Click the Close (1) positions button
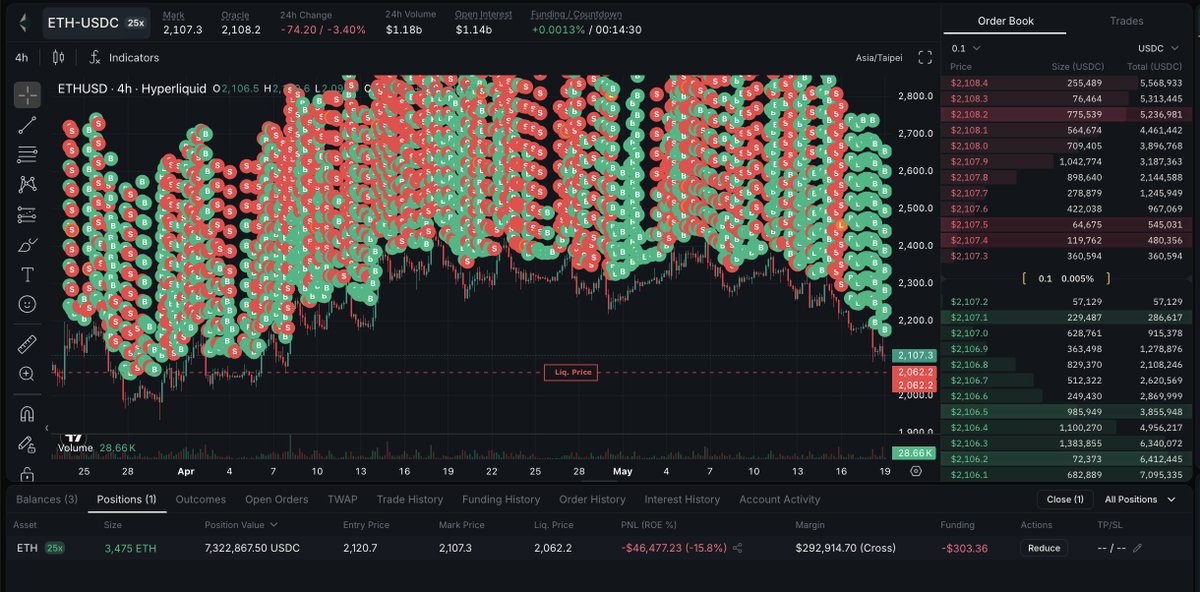 click(x=1064, y=499)
